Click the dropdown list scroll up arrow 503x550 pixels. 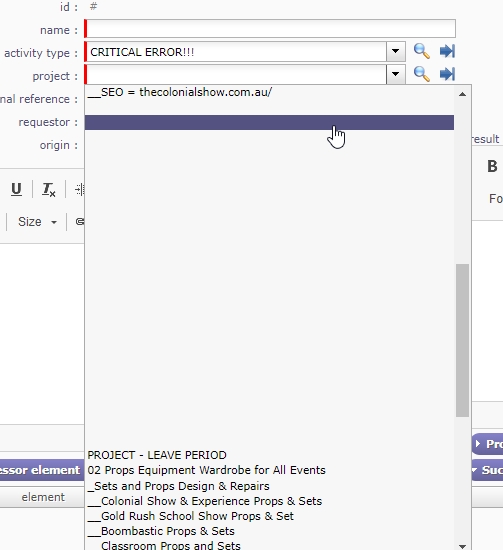(x=462, y=94)
